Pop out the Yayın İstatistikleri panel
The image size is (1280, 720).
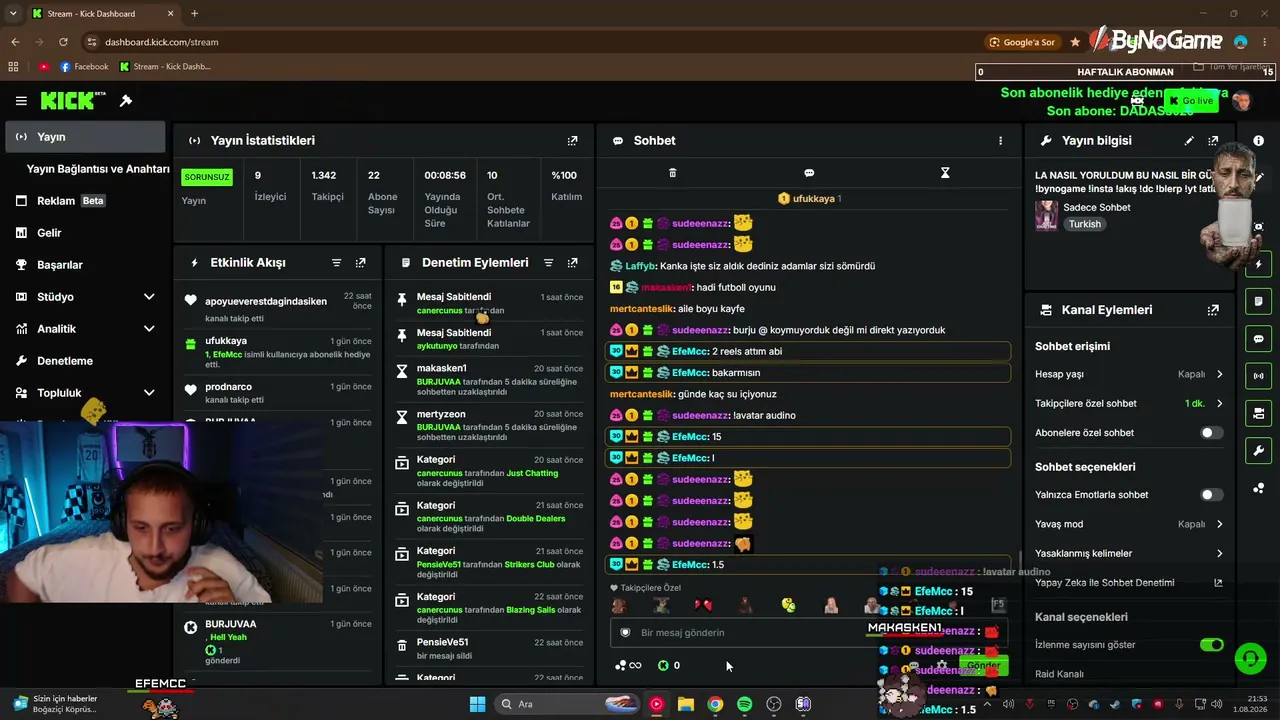(572, 141)
